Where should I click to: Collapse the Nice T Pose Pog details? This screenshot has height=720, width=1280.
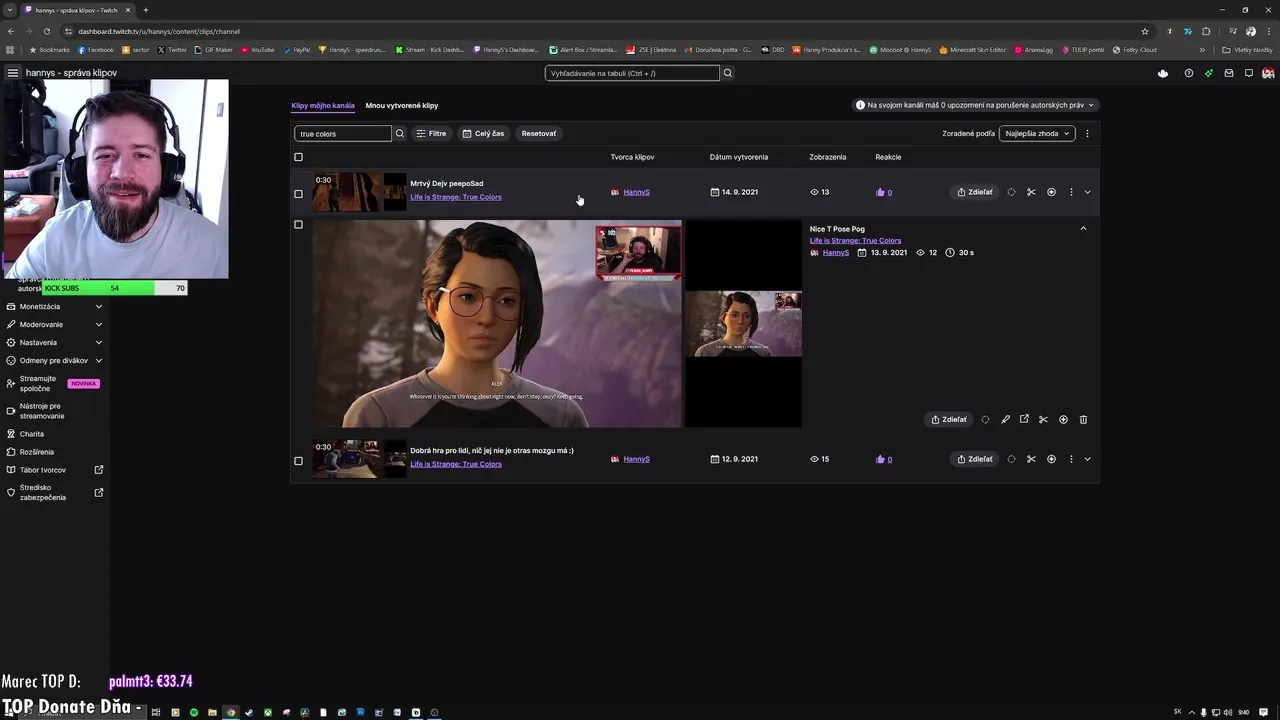pyautogui.click(x=1083, y=229)
